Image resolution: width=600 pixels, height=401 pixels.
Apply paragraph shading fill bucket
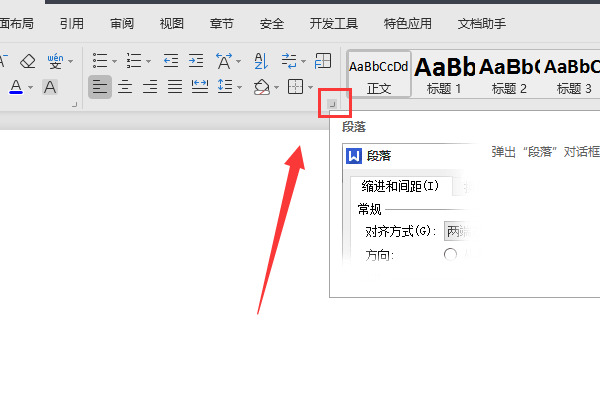coord(262,87)
